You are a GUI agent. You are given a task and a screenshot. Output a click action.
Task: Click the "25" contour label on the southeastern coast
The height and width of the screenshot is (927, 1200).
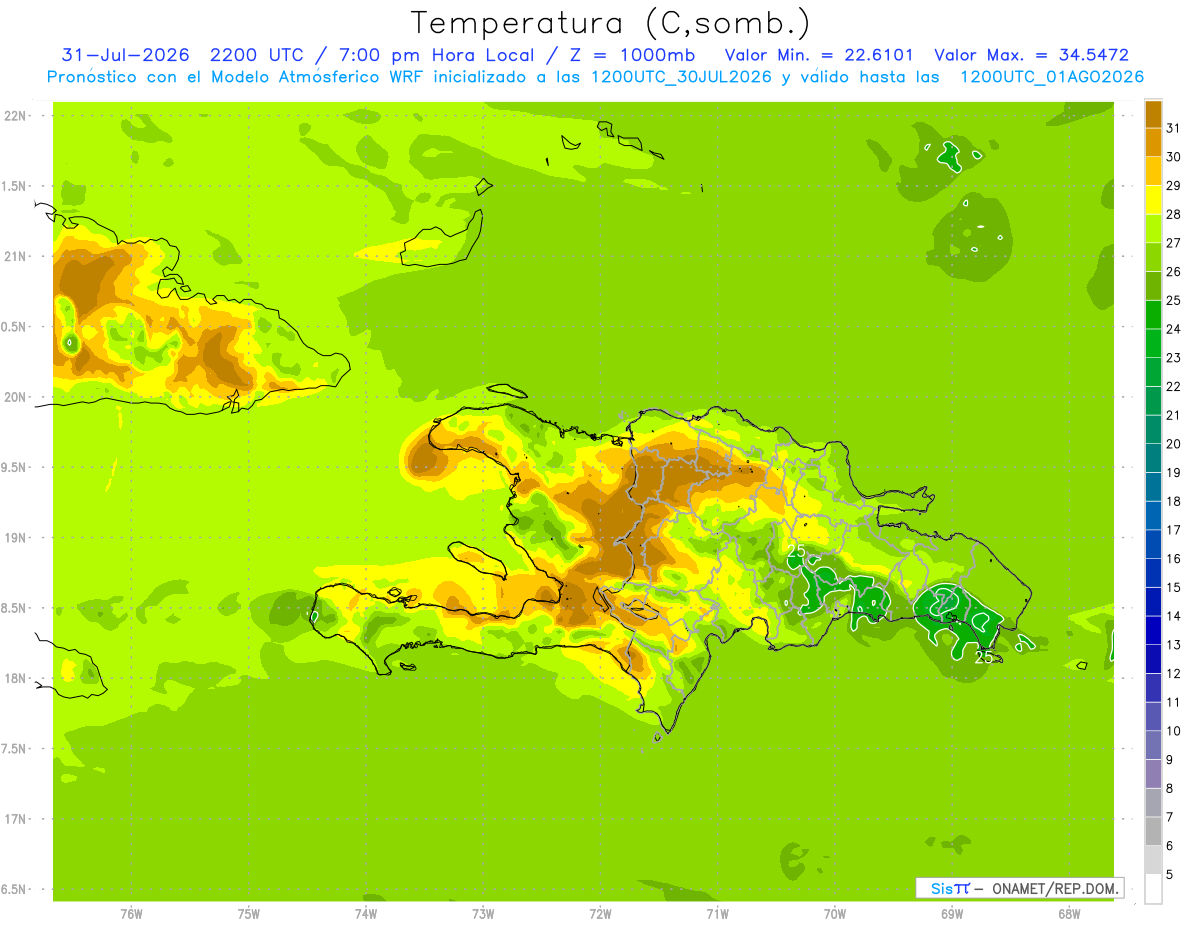(984, 657)
